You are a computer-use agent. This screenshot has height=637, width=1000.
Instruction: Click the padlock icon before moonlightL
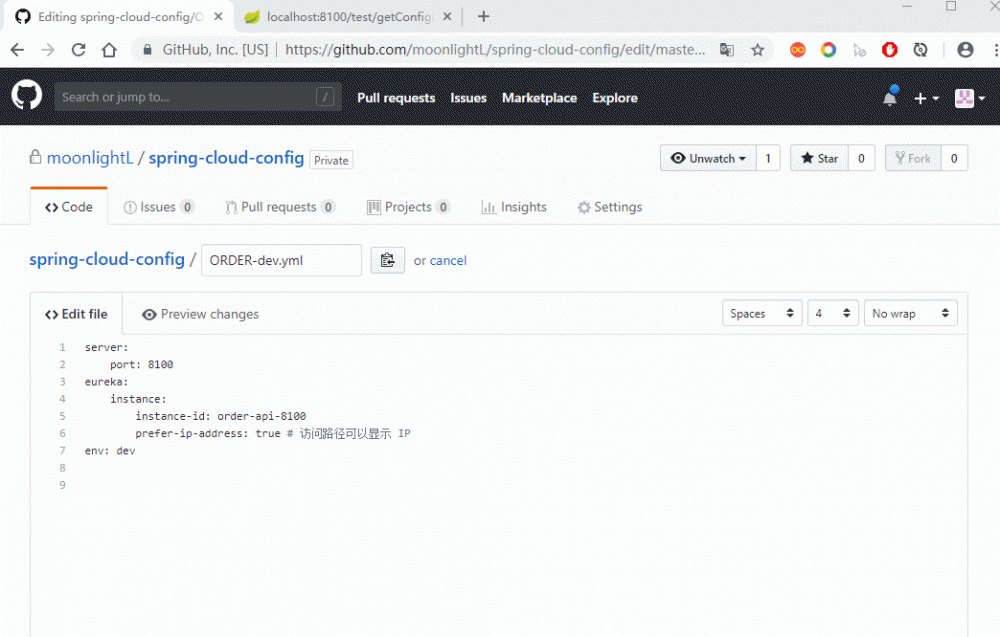34,158
